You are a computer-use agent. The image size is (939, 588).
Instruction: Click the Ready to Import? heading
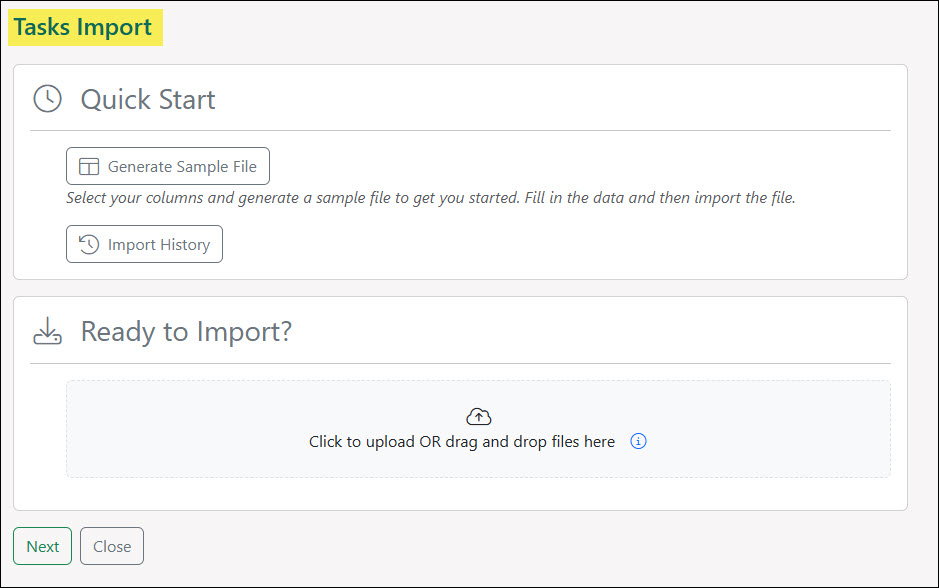[186, 332]
